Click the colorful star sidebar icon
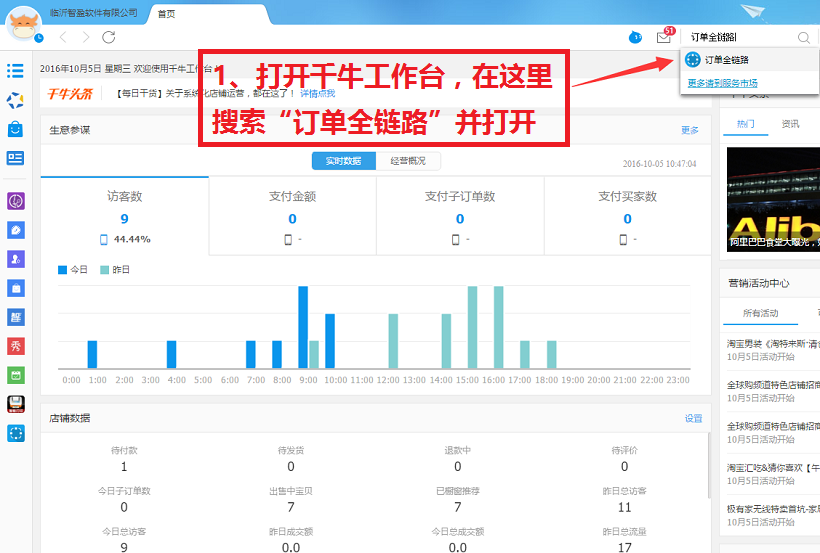 pyautogui.click(x=15, y=100)
